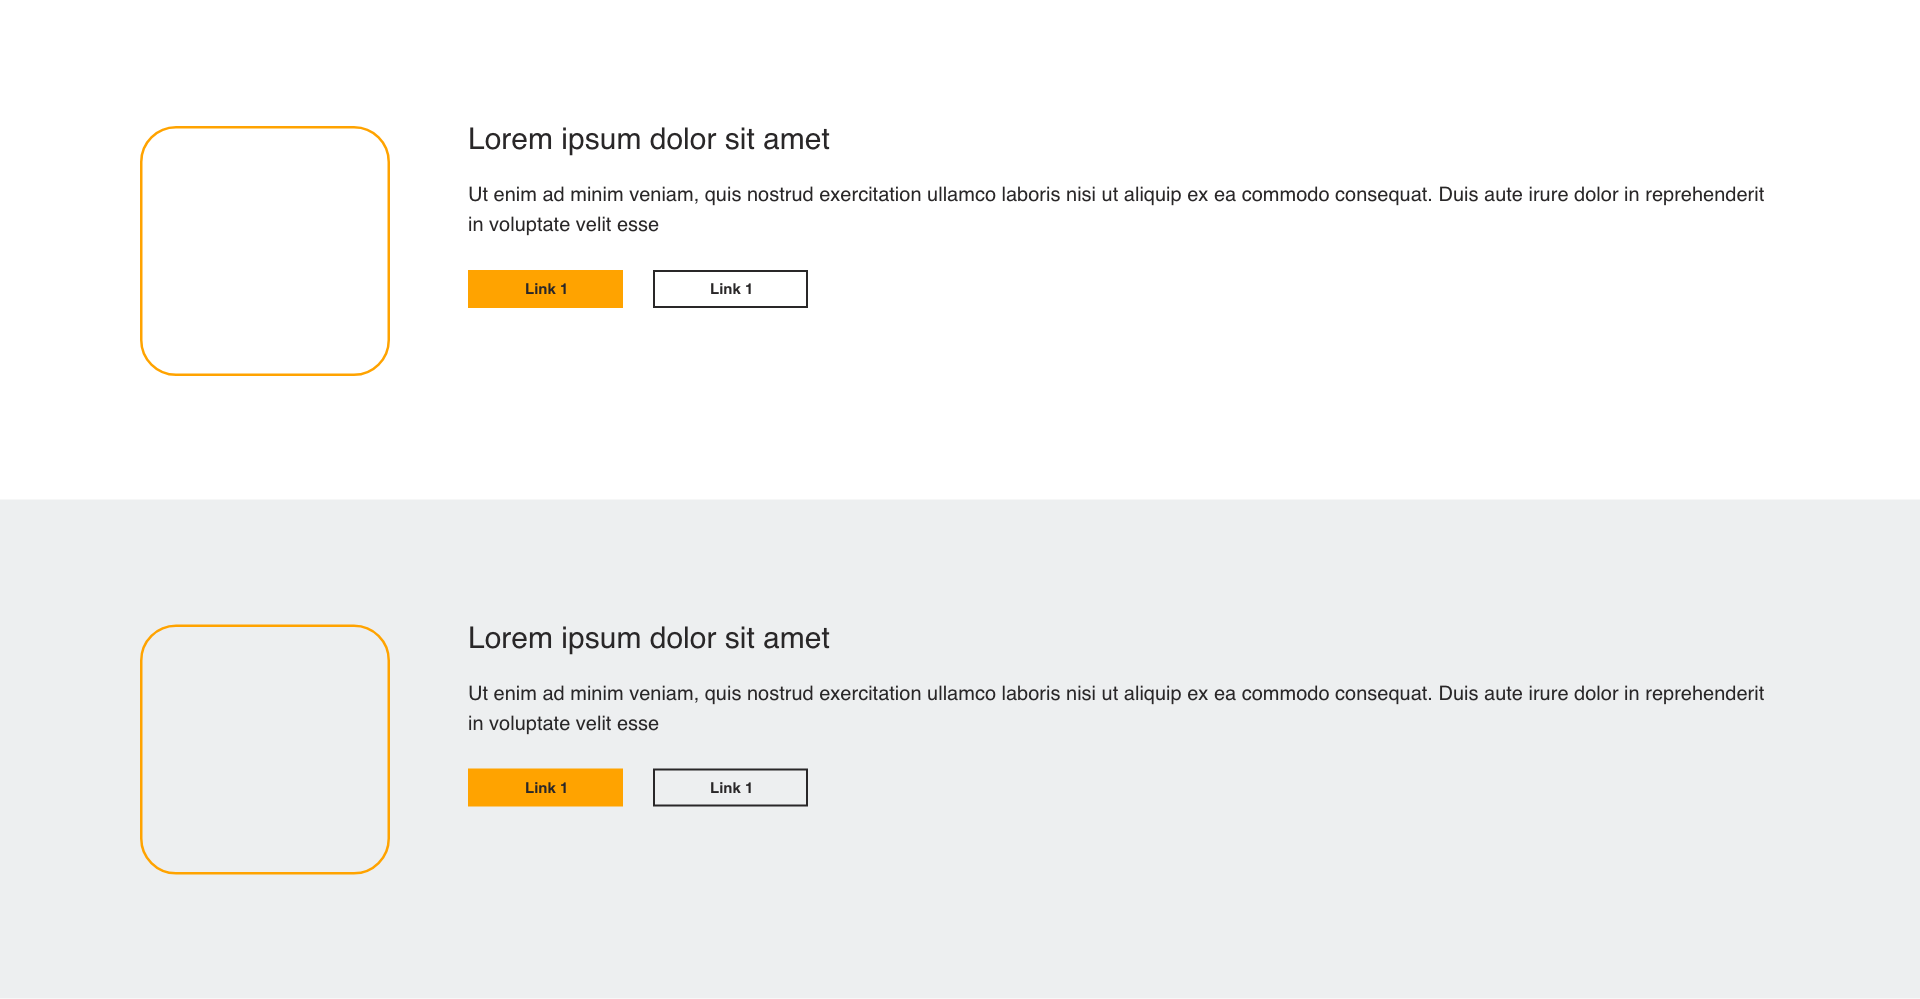Click the heading text in the gray section
This screenshot has height=999, width=1920.
pyautogui.click(x=649, y=638)
